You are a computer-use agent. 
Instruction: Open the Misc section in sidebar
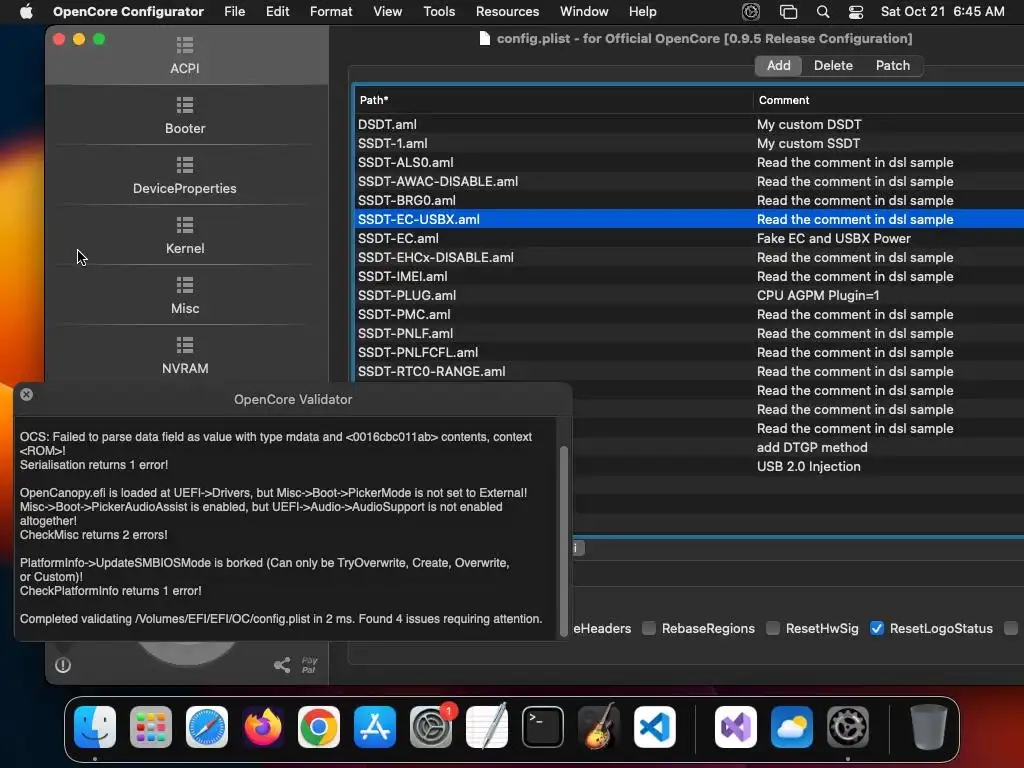click(185, 296)
